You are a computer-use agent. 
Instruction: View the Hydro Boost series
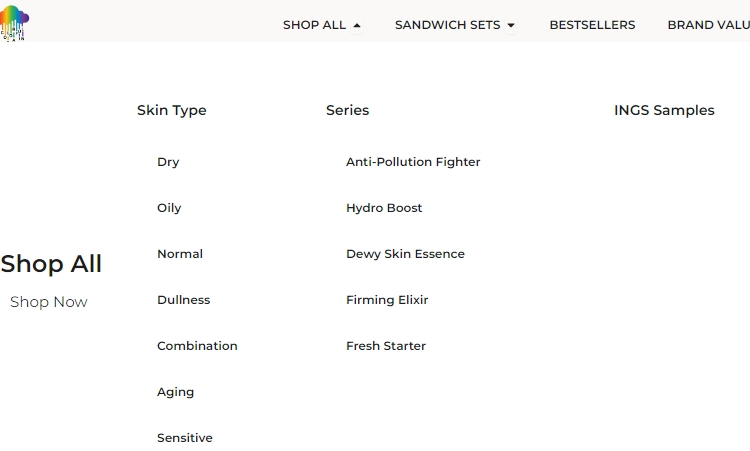tap(384, 208)
